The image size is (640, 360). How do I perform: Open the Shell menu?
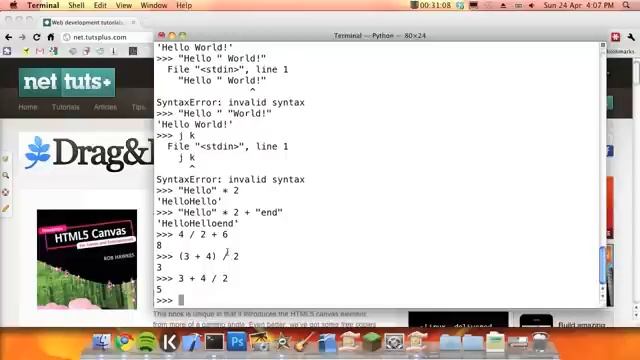click(x=76, y=5)
